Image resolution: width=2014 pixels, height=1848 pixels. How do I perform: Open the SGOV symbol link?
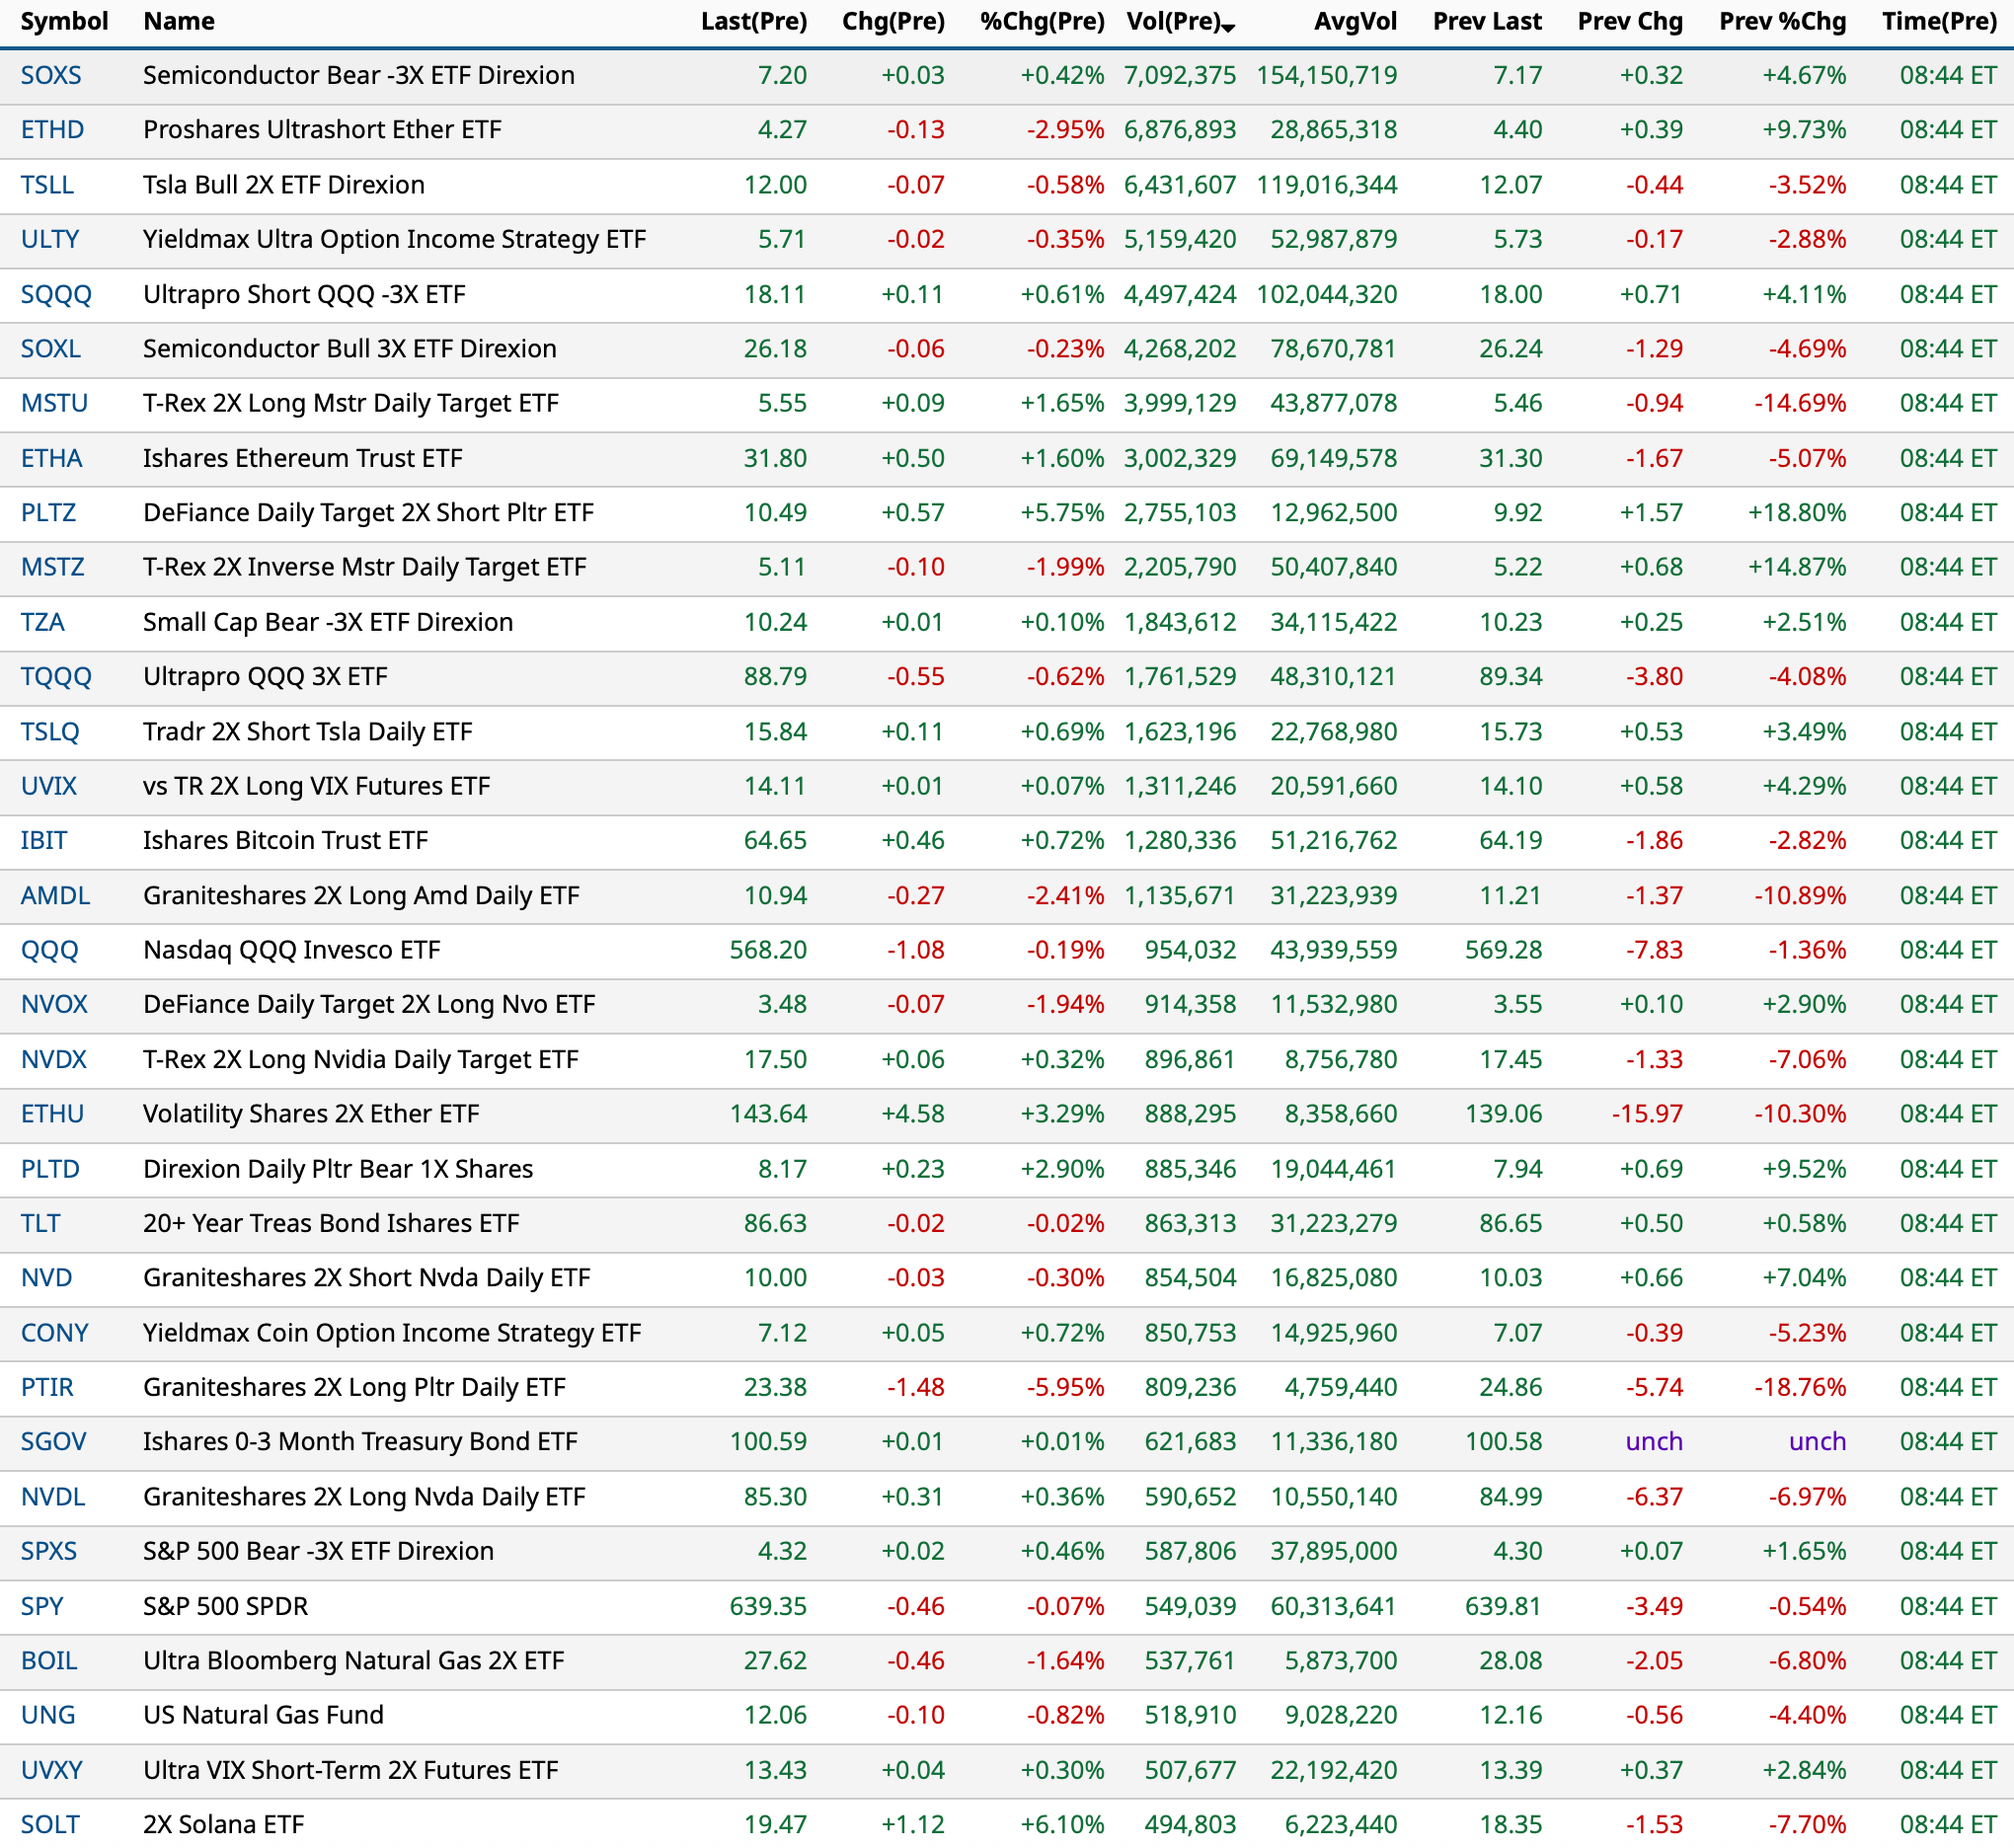(x=53, y=1442)
